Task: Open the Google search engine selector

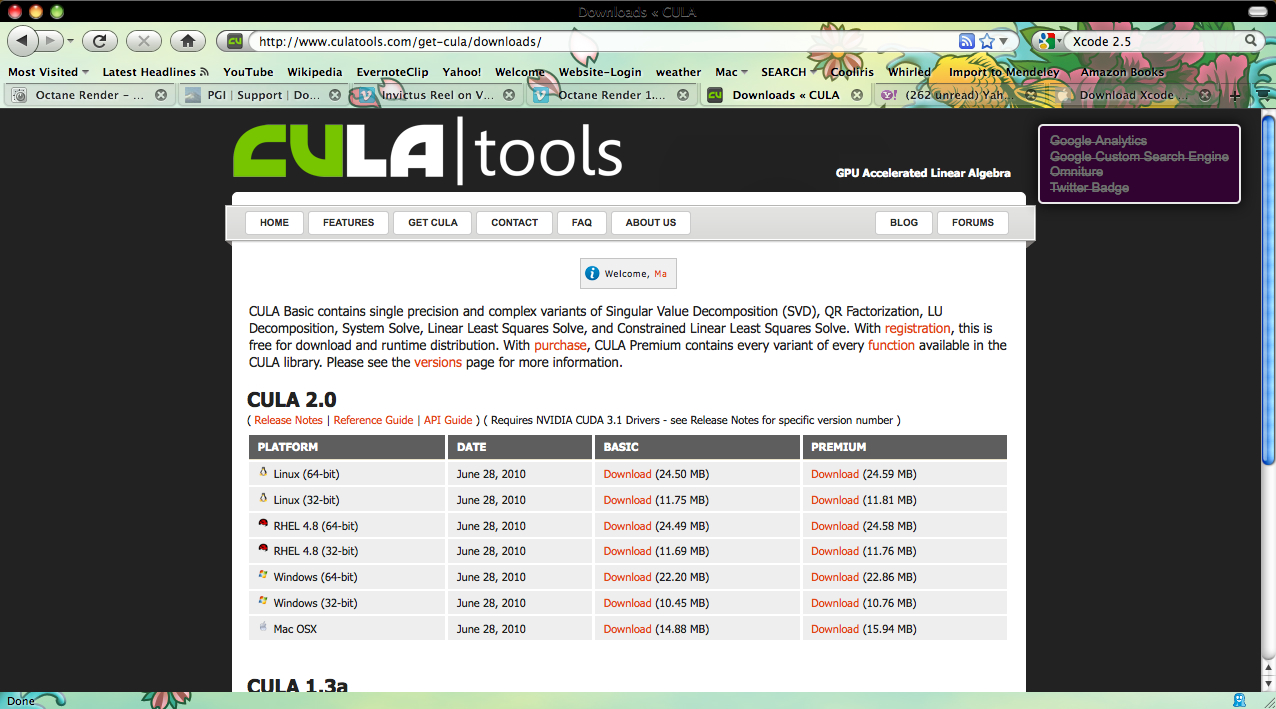Action: point(1049,41)
